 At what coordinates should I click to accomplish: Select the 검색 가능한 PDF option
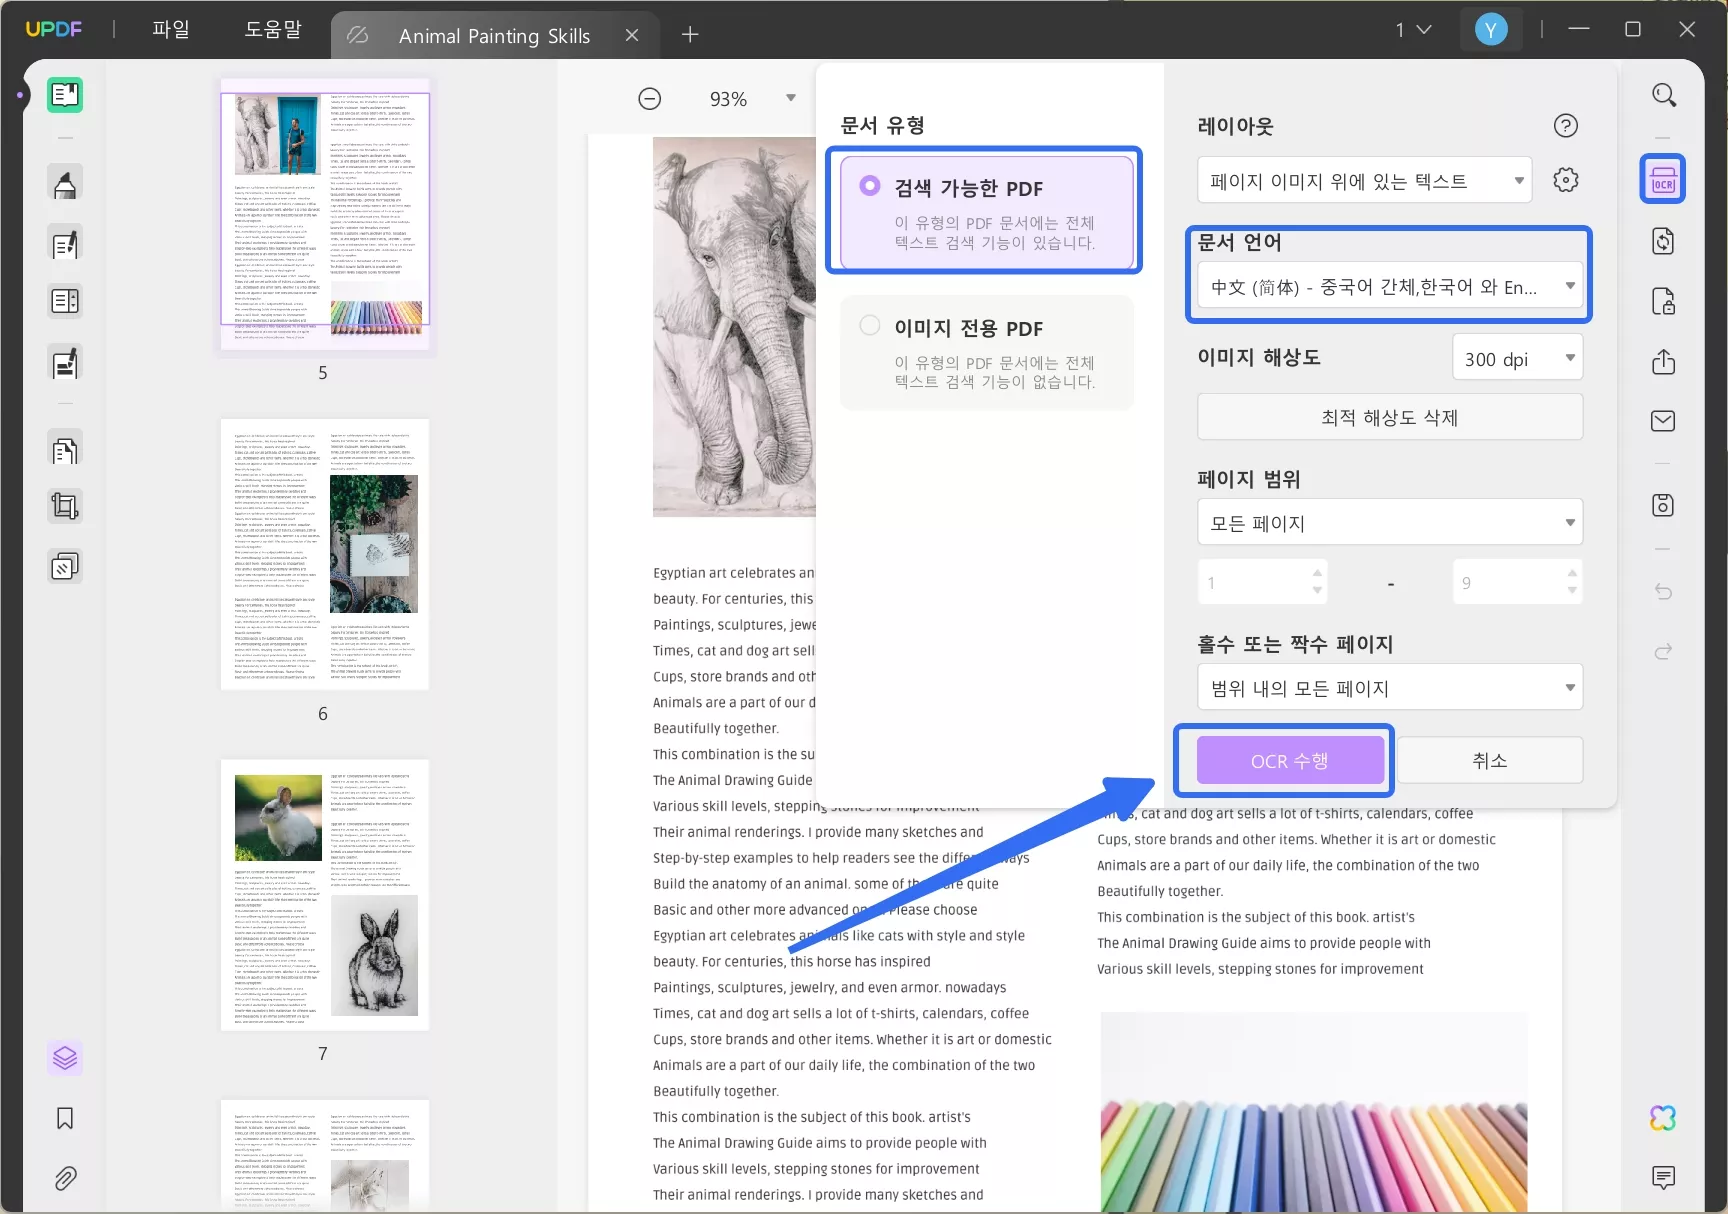[x=987, y=211]
